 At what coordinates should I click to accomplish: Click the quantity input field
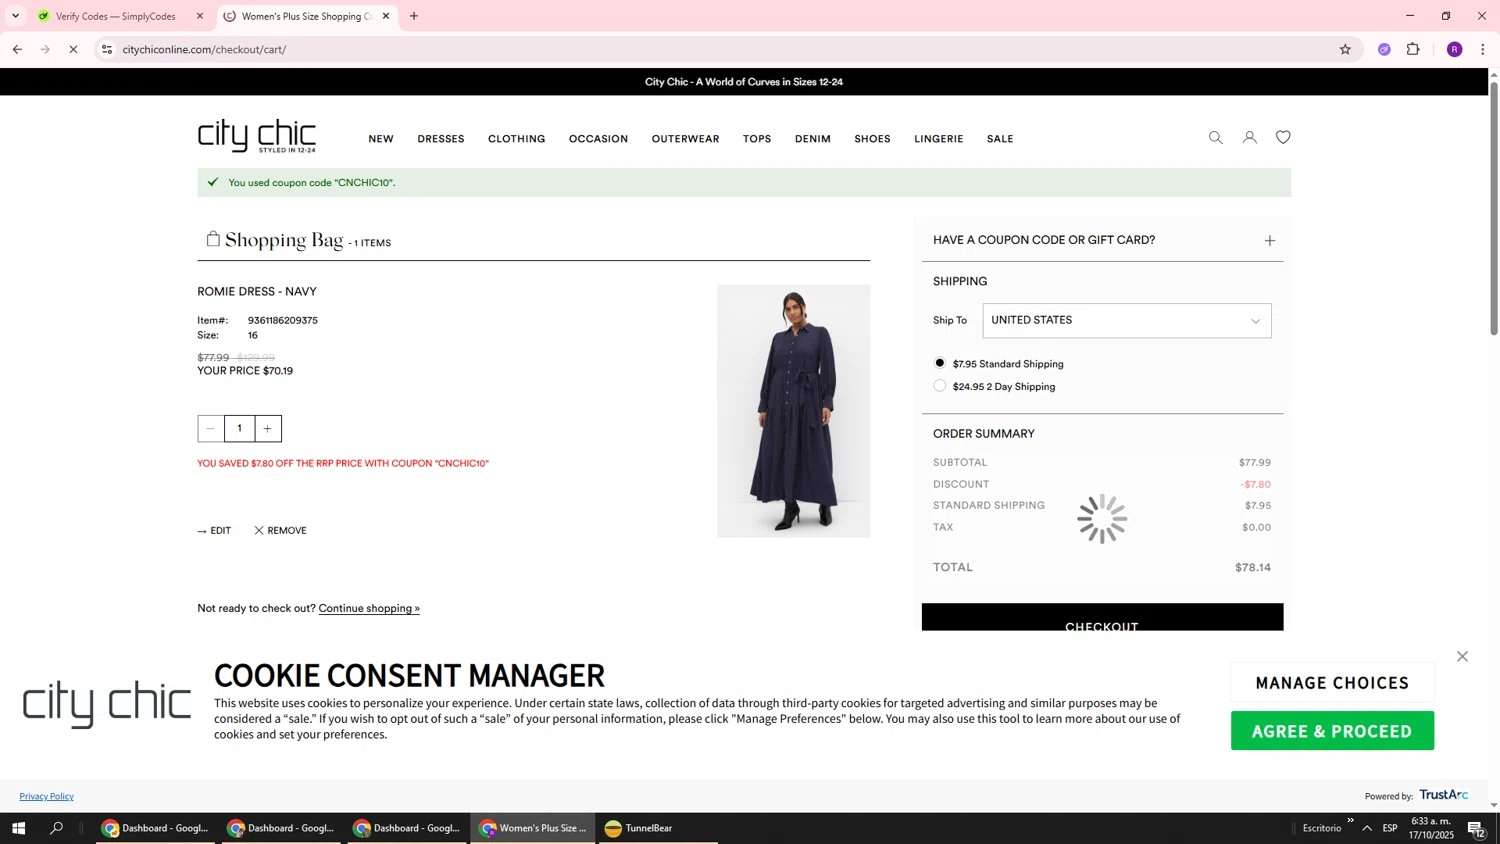(x=240, y=429)
